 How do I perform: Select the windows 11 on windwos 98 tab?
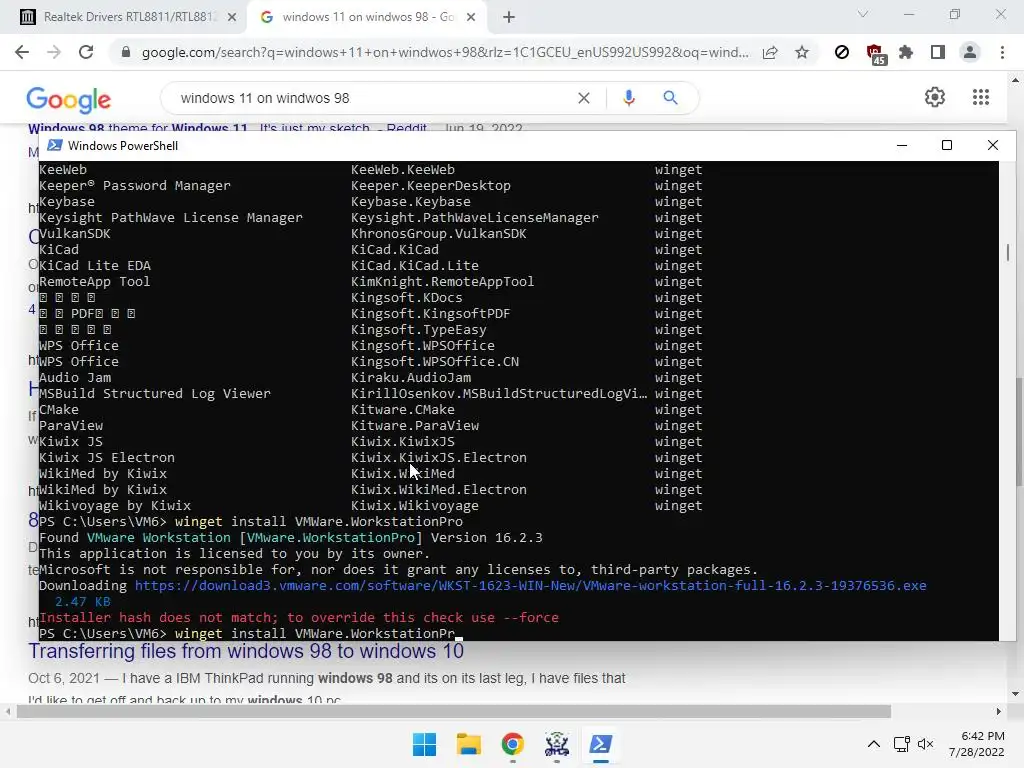368,17
